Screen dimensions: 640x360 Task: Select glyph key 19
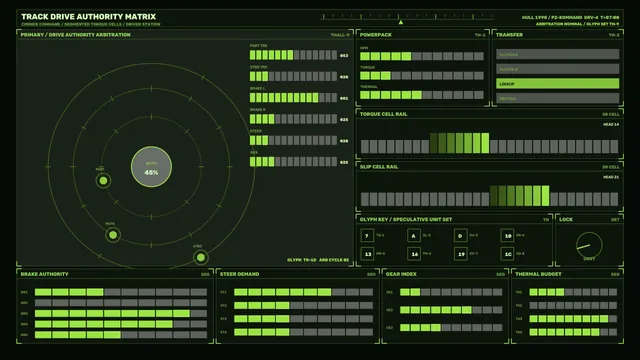point(460,254)
